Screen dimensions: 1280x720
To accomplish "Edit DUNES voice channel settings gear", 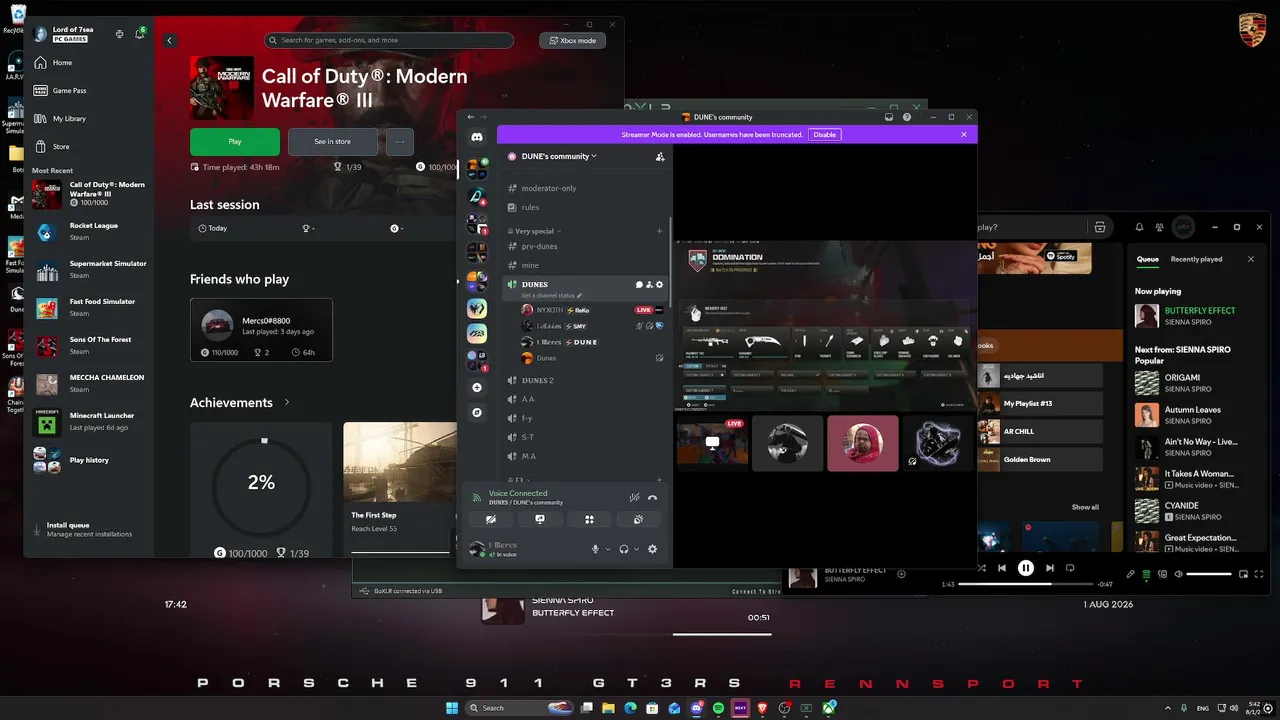I will 659,285.
